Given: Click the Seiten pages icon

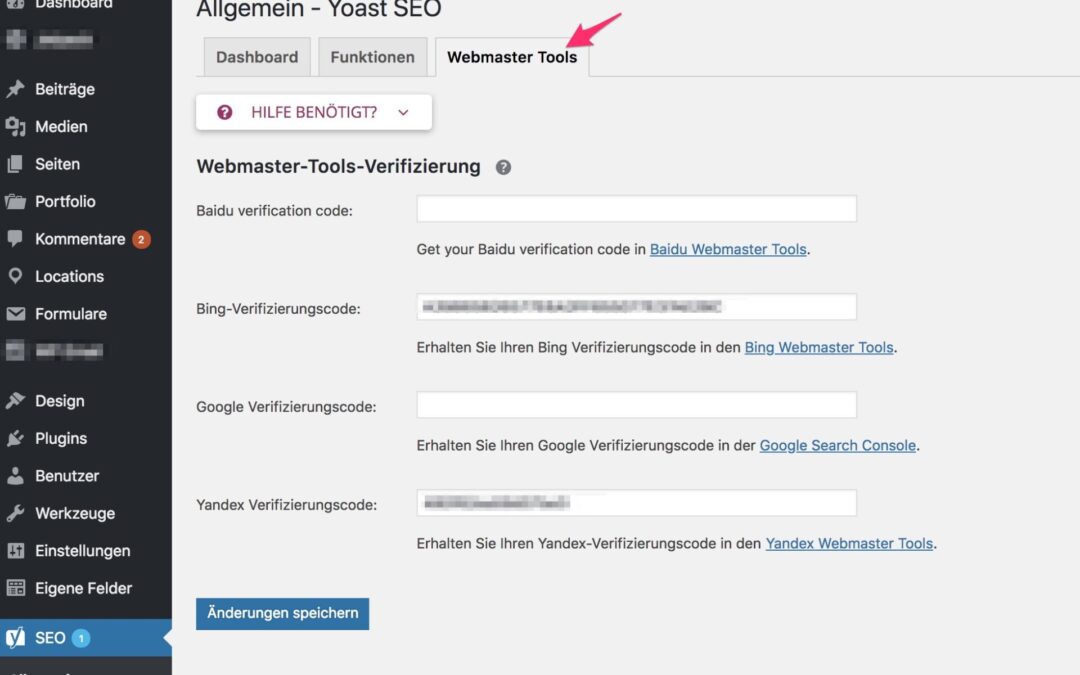Looking at the screenshot, I should click(x=15, y=164).
